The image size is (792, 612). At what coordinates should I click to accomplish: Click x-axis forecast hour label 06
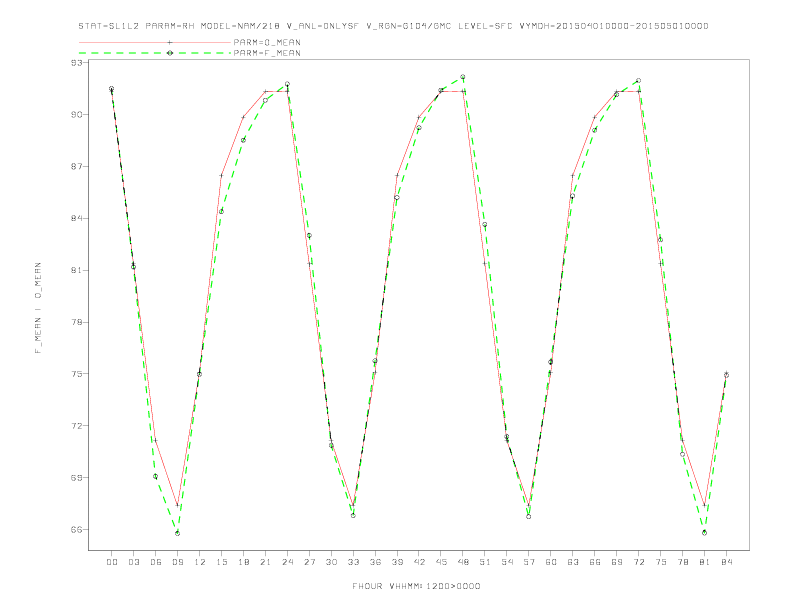(x=156, y=562)
